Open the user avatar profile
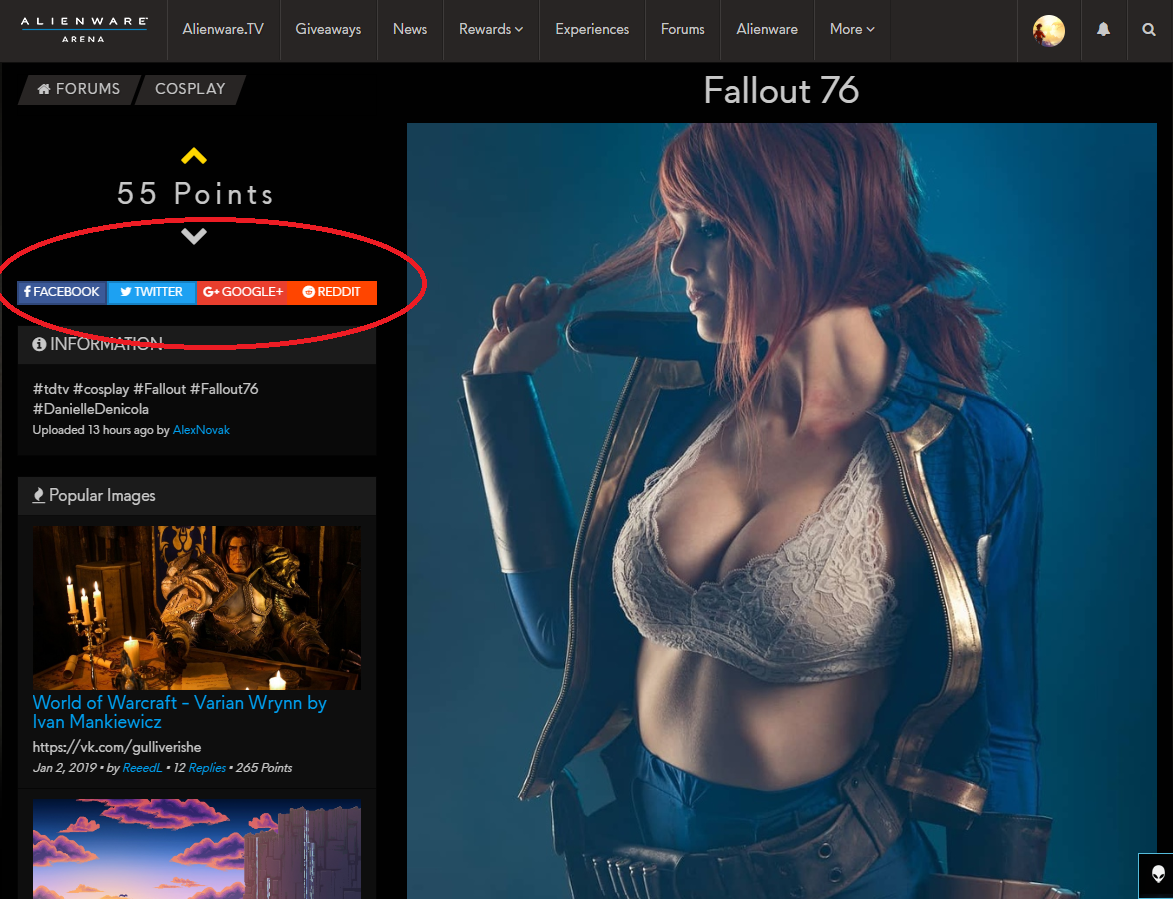The width and height of the screenshot is (1173, 899). [x=1049, y=31]
